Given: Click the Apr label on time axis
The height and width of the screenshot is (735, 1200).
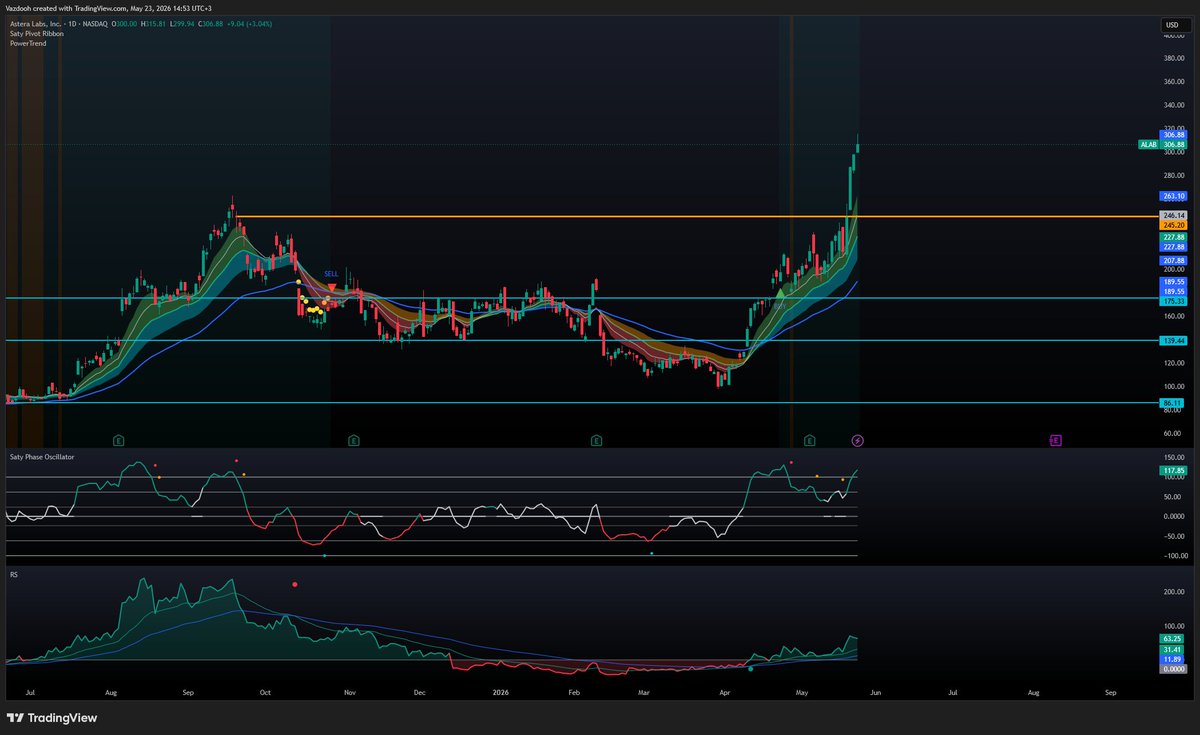Looking at the screenshot, I should click(724, 691).
